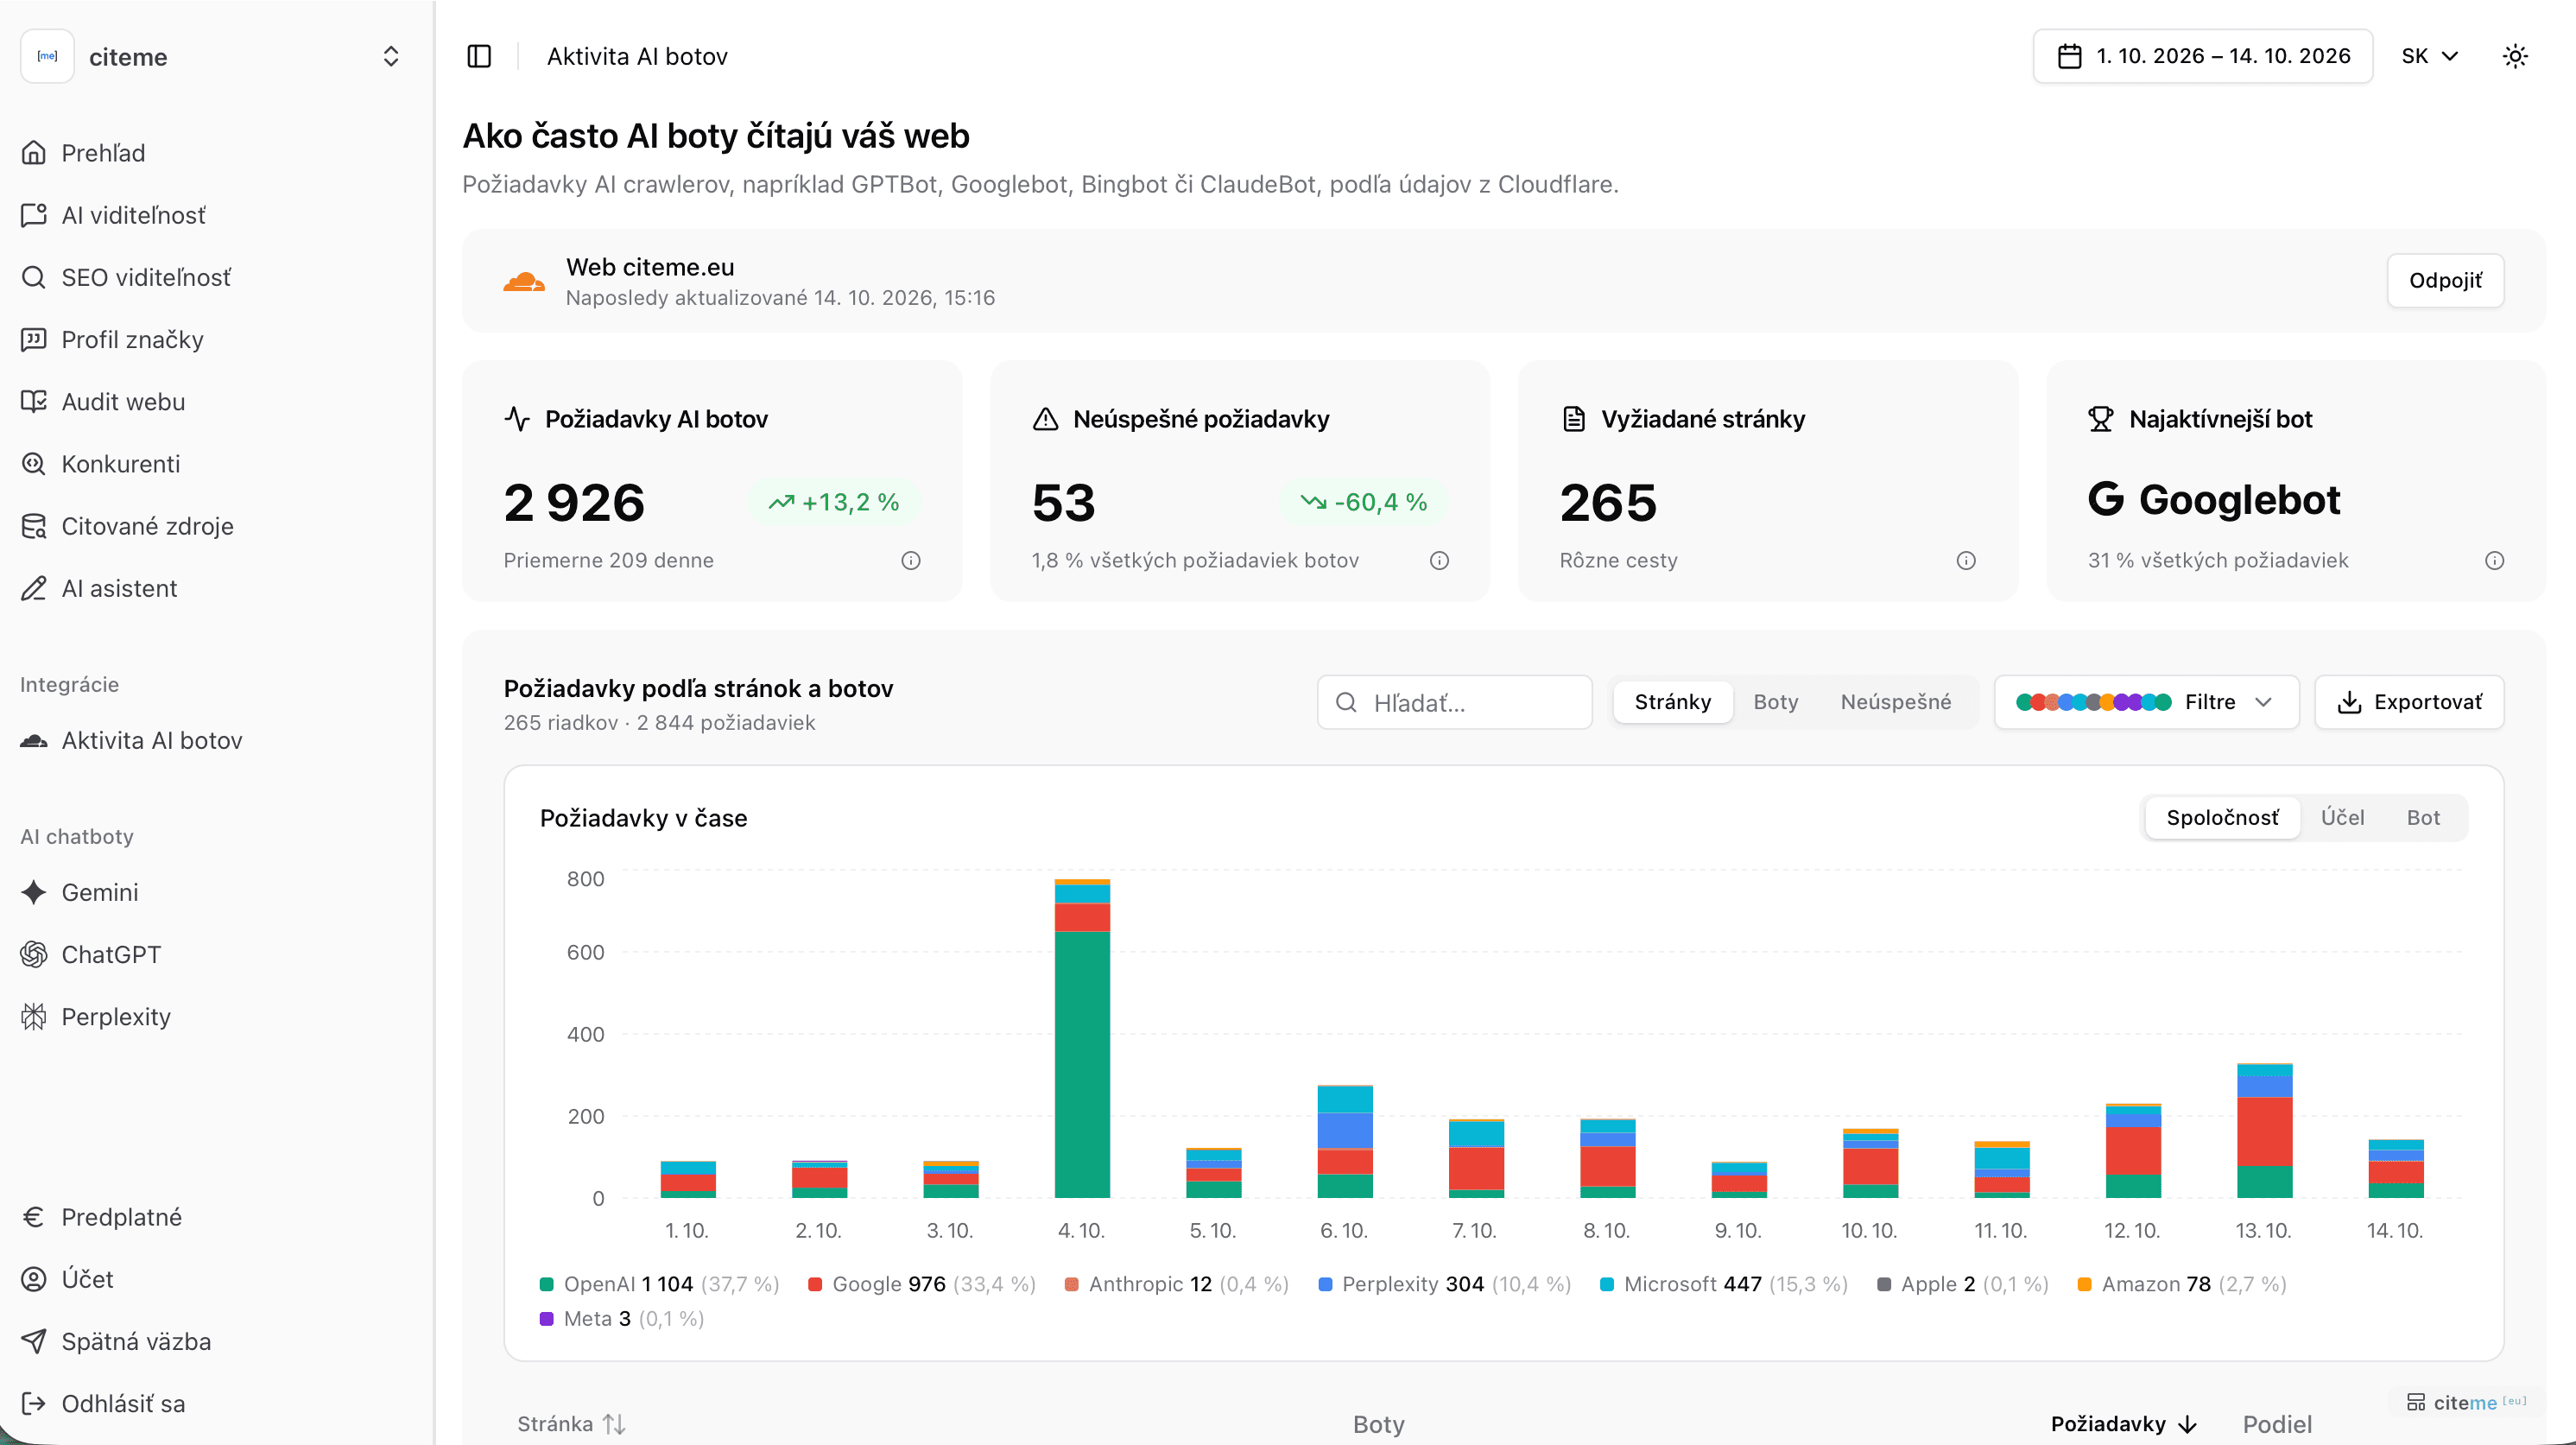Expand the Filtre dropdown
Screen dimensions: 2576x1445
click(2146, 702)
